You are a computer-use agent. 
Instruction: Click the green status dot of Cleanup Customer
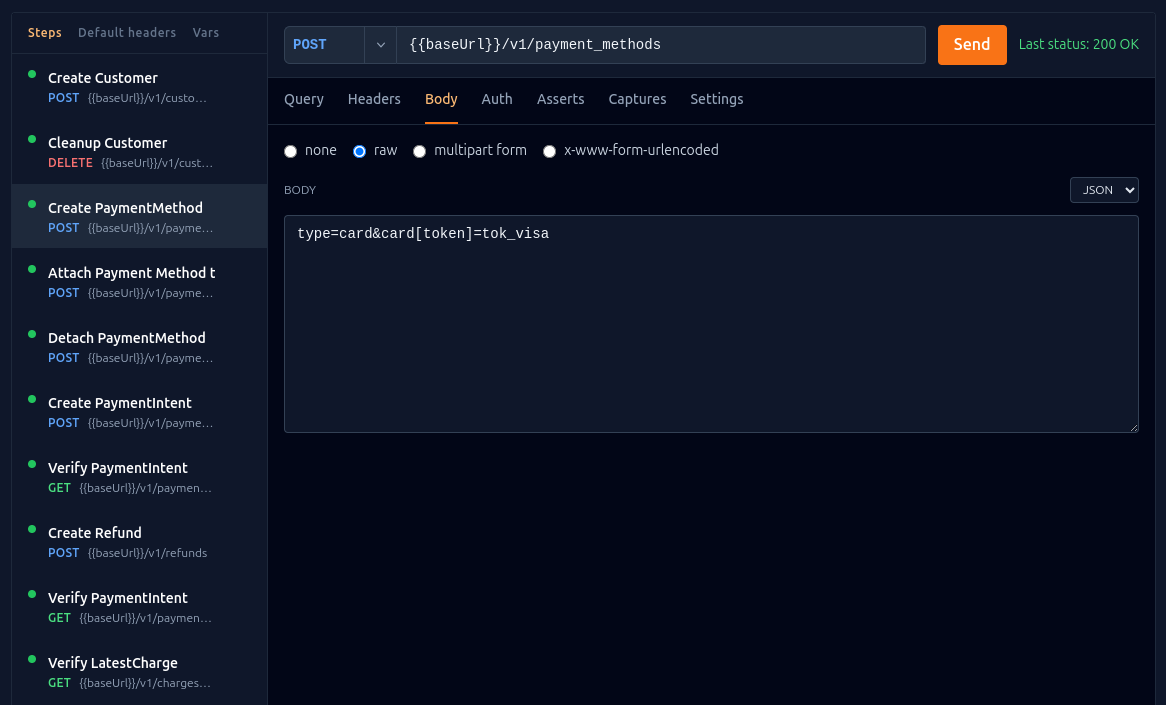(32, 139)
